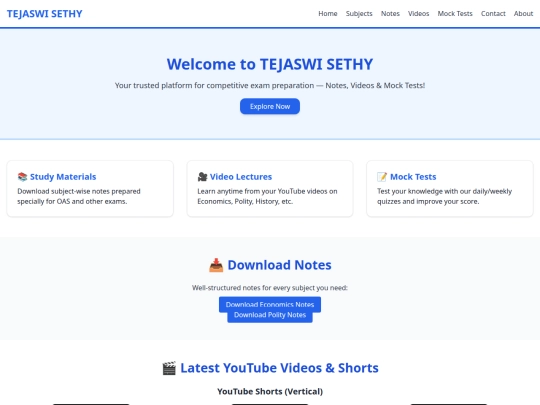The height and width of the screenshot is (405, 540).
Task: Download Economics Notes button
Action: pyautogui.click(x=270, y=304)
